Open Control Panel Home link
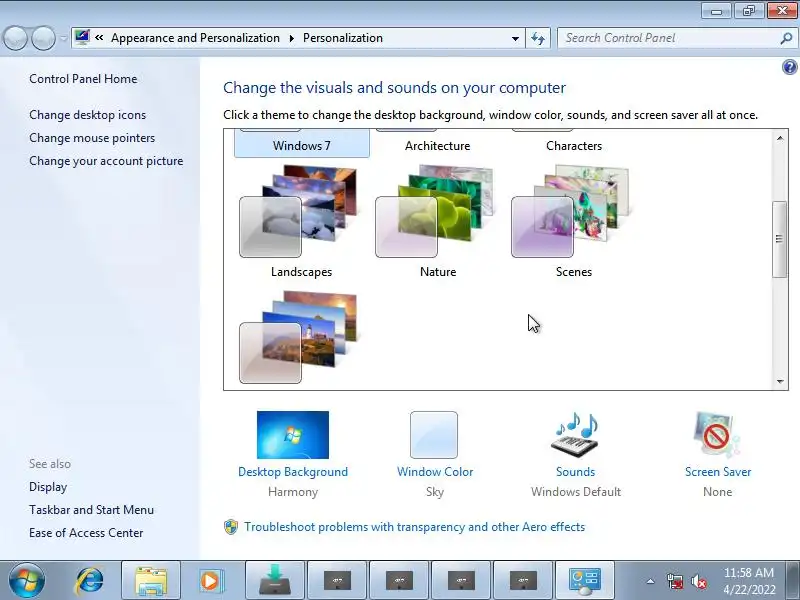800x600 pixels. [x=83, y=79]
